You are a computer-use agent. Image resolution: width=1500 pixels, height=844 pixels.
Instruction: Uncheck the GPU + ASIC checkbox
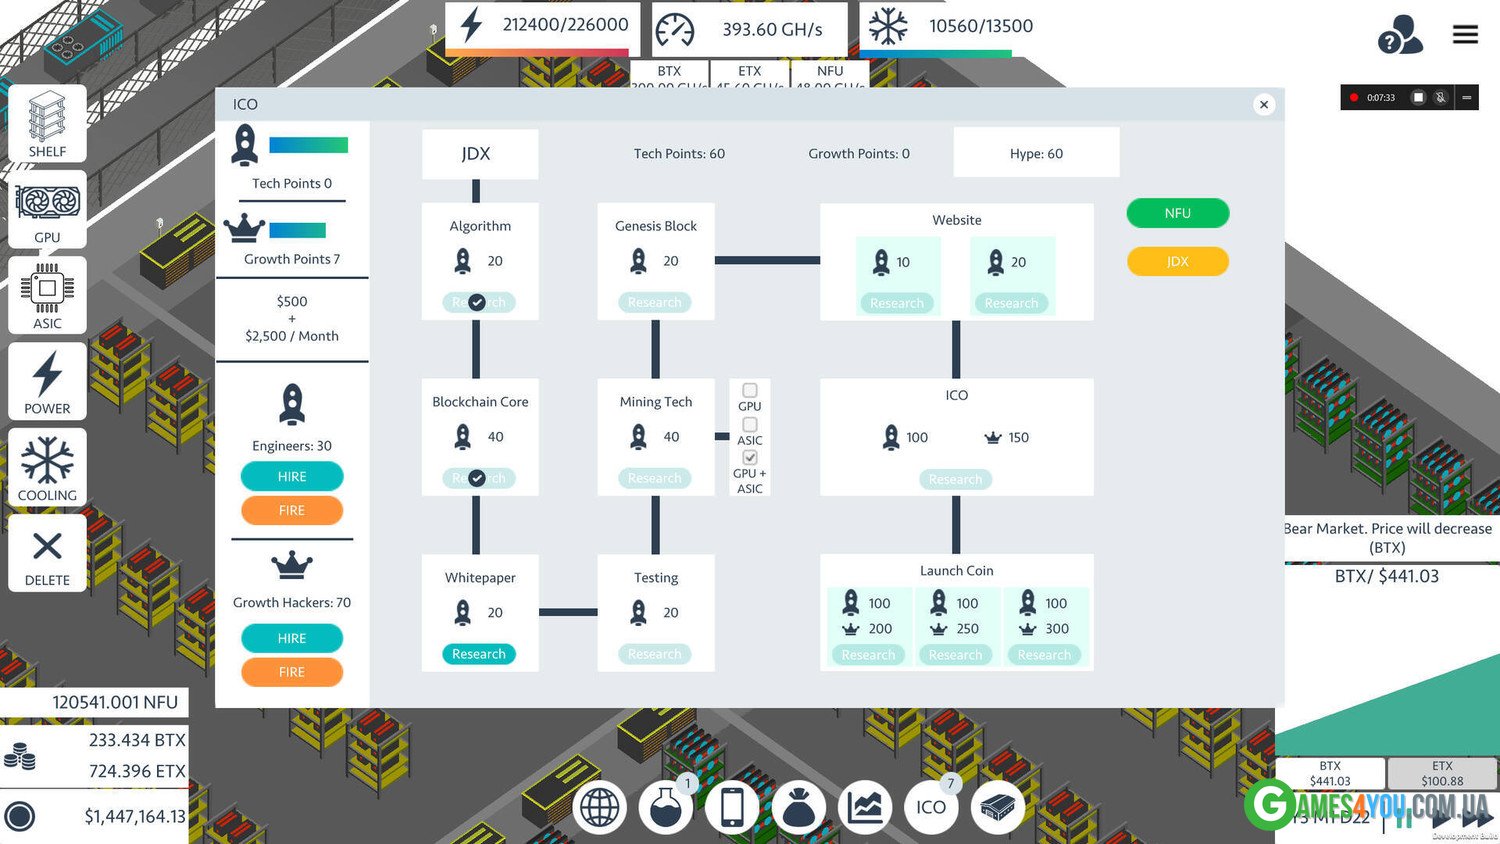pos(750,458)
